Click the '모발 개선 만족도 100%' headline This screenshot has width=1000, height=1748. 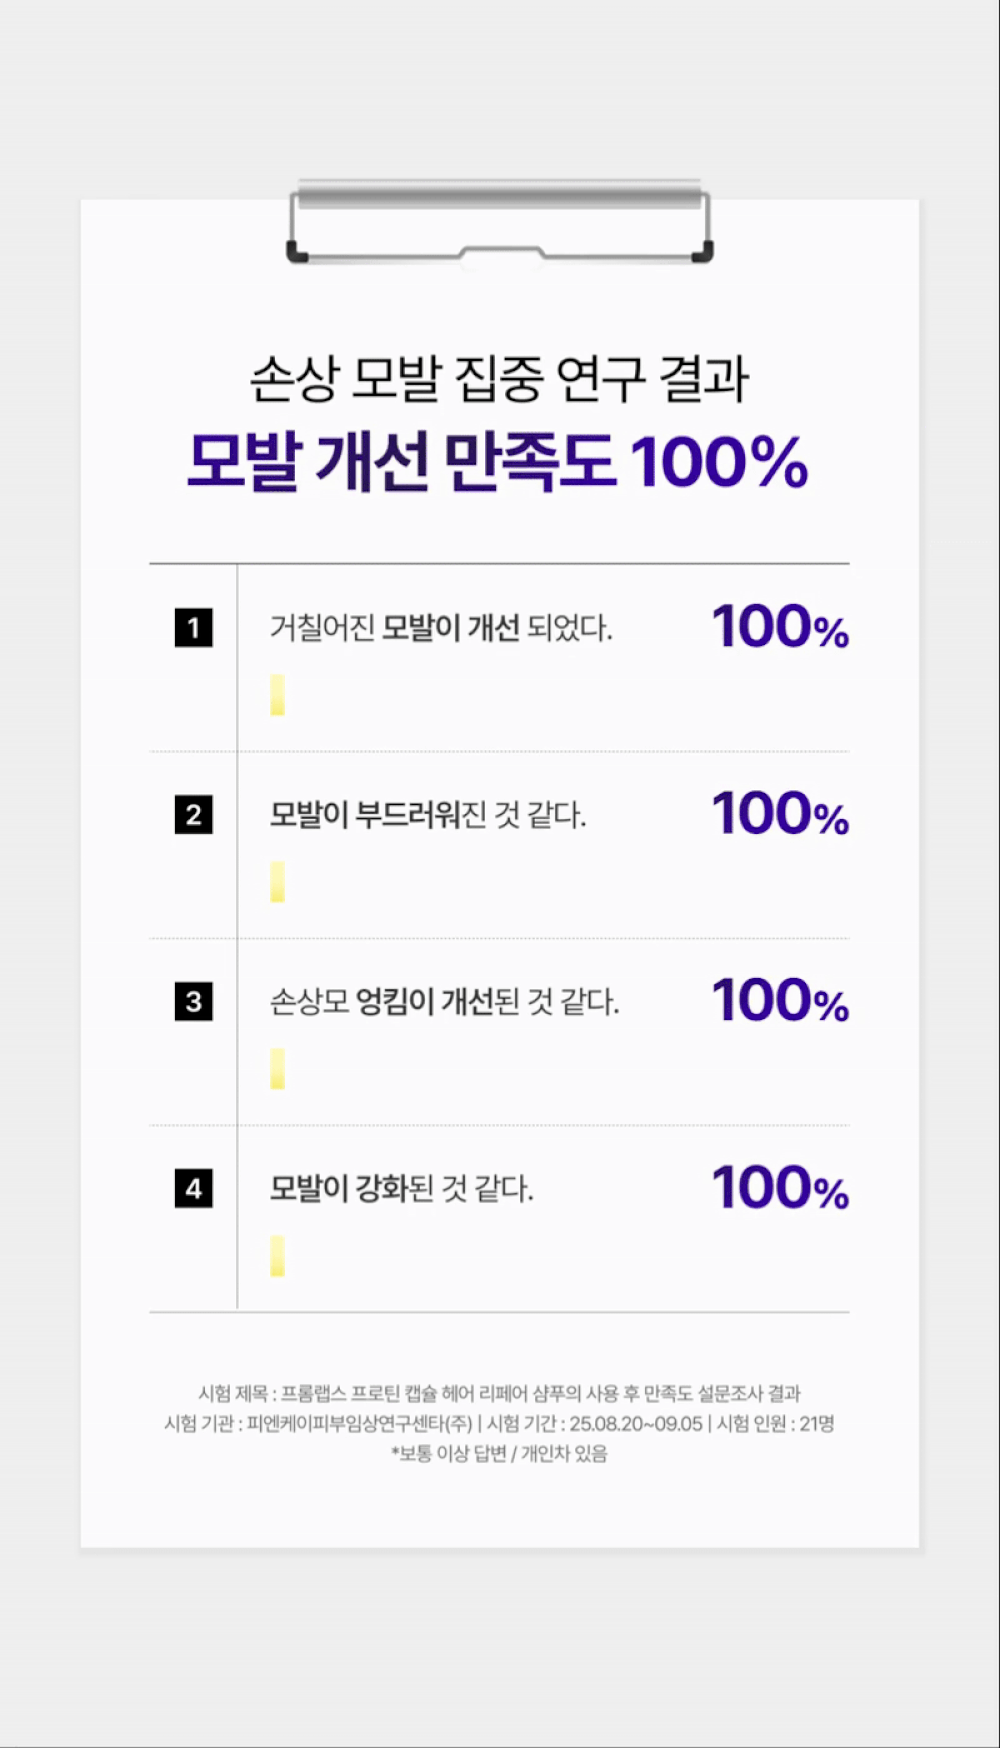pyautogui.click(x=497, y=462)
